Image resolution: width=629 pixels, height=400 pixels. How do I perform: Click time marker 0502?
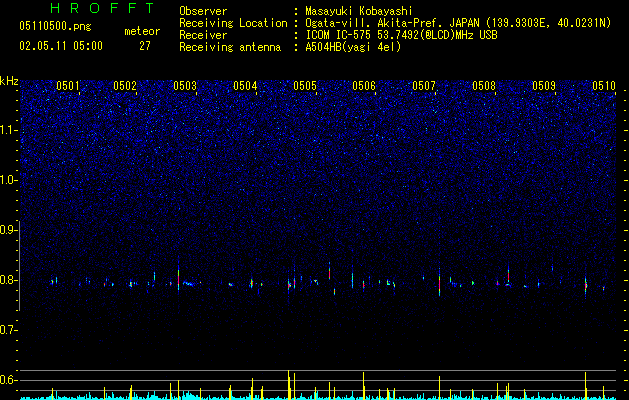click(x=125, y=86)
